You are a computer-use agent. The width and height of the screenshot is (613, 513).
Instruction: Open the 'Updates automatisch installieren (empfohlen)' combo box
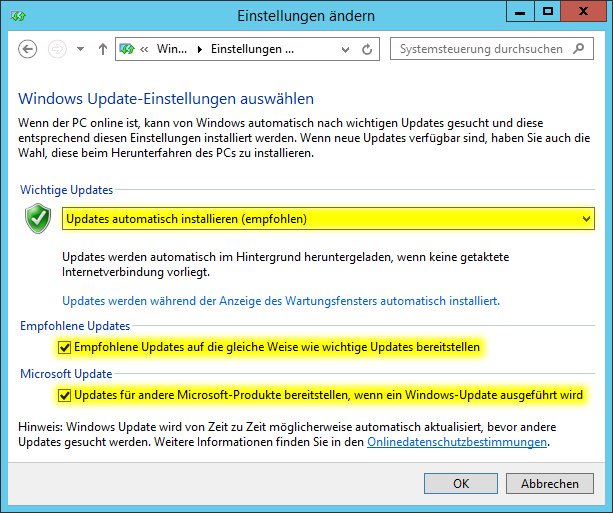328,219
